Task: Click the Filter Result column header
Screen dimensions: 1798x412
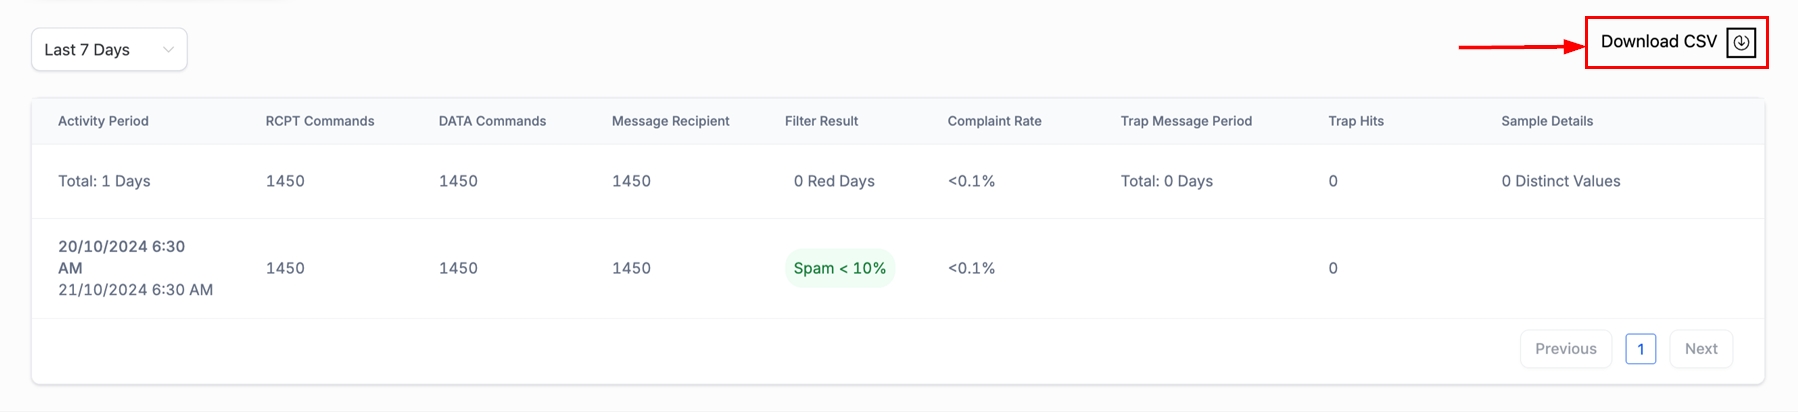Action: click(821, 121)
